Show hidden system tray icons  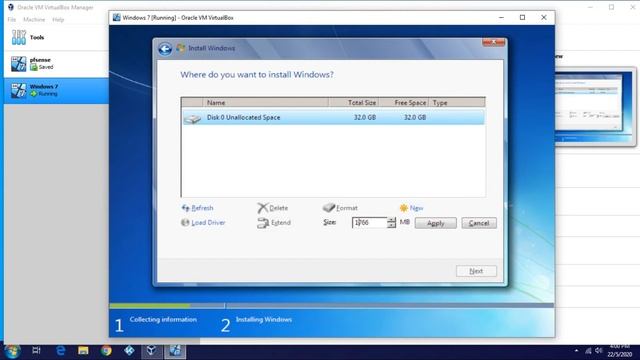576,351
